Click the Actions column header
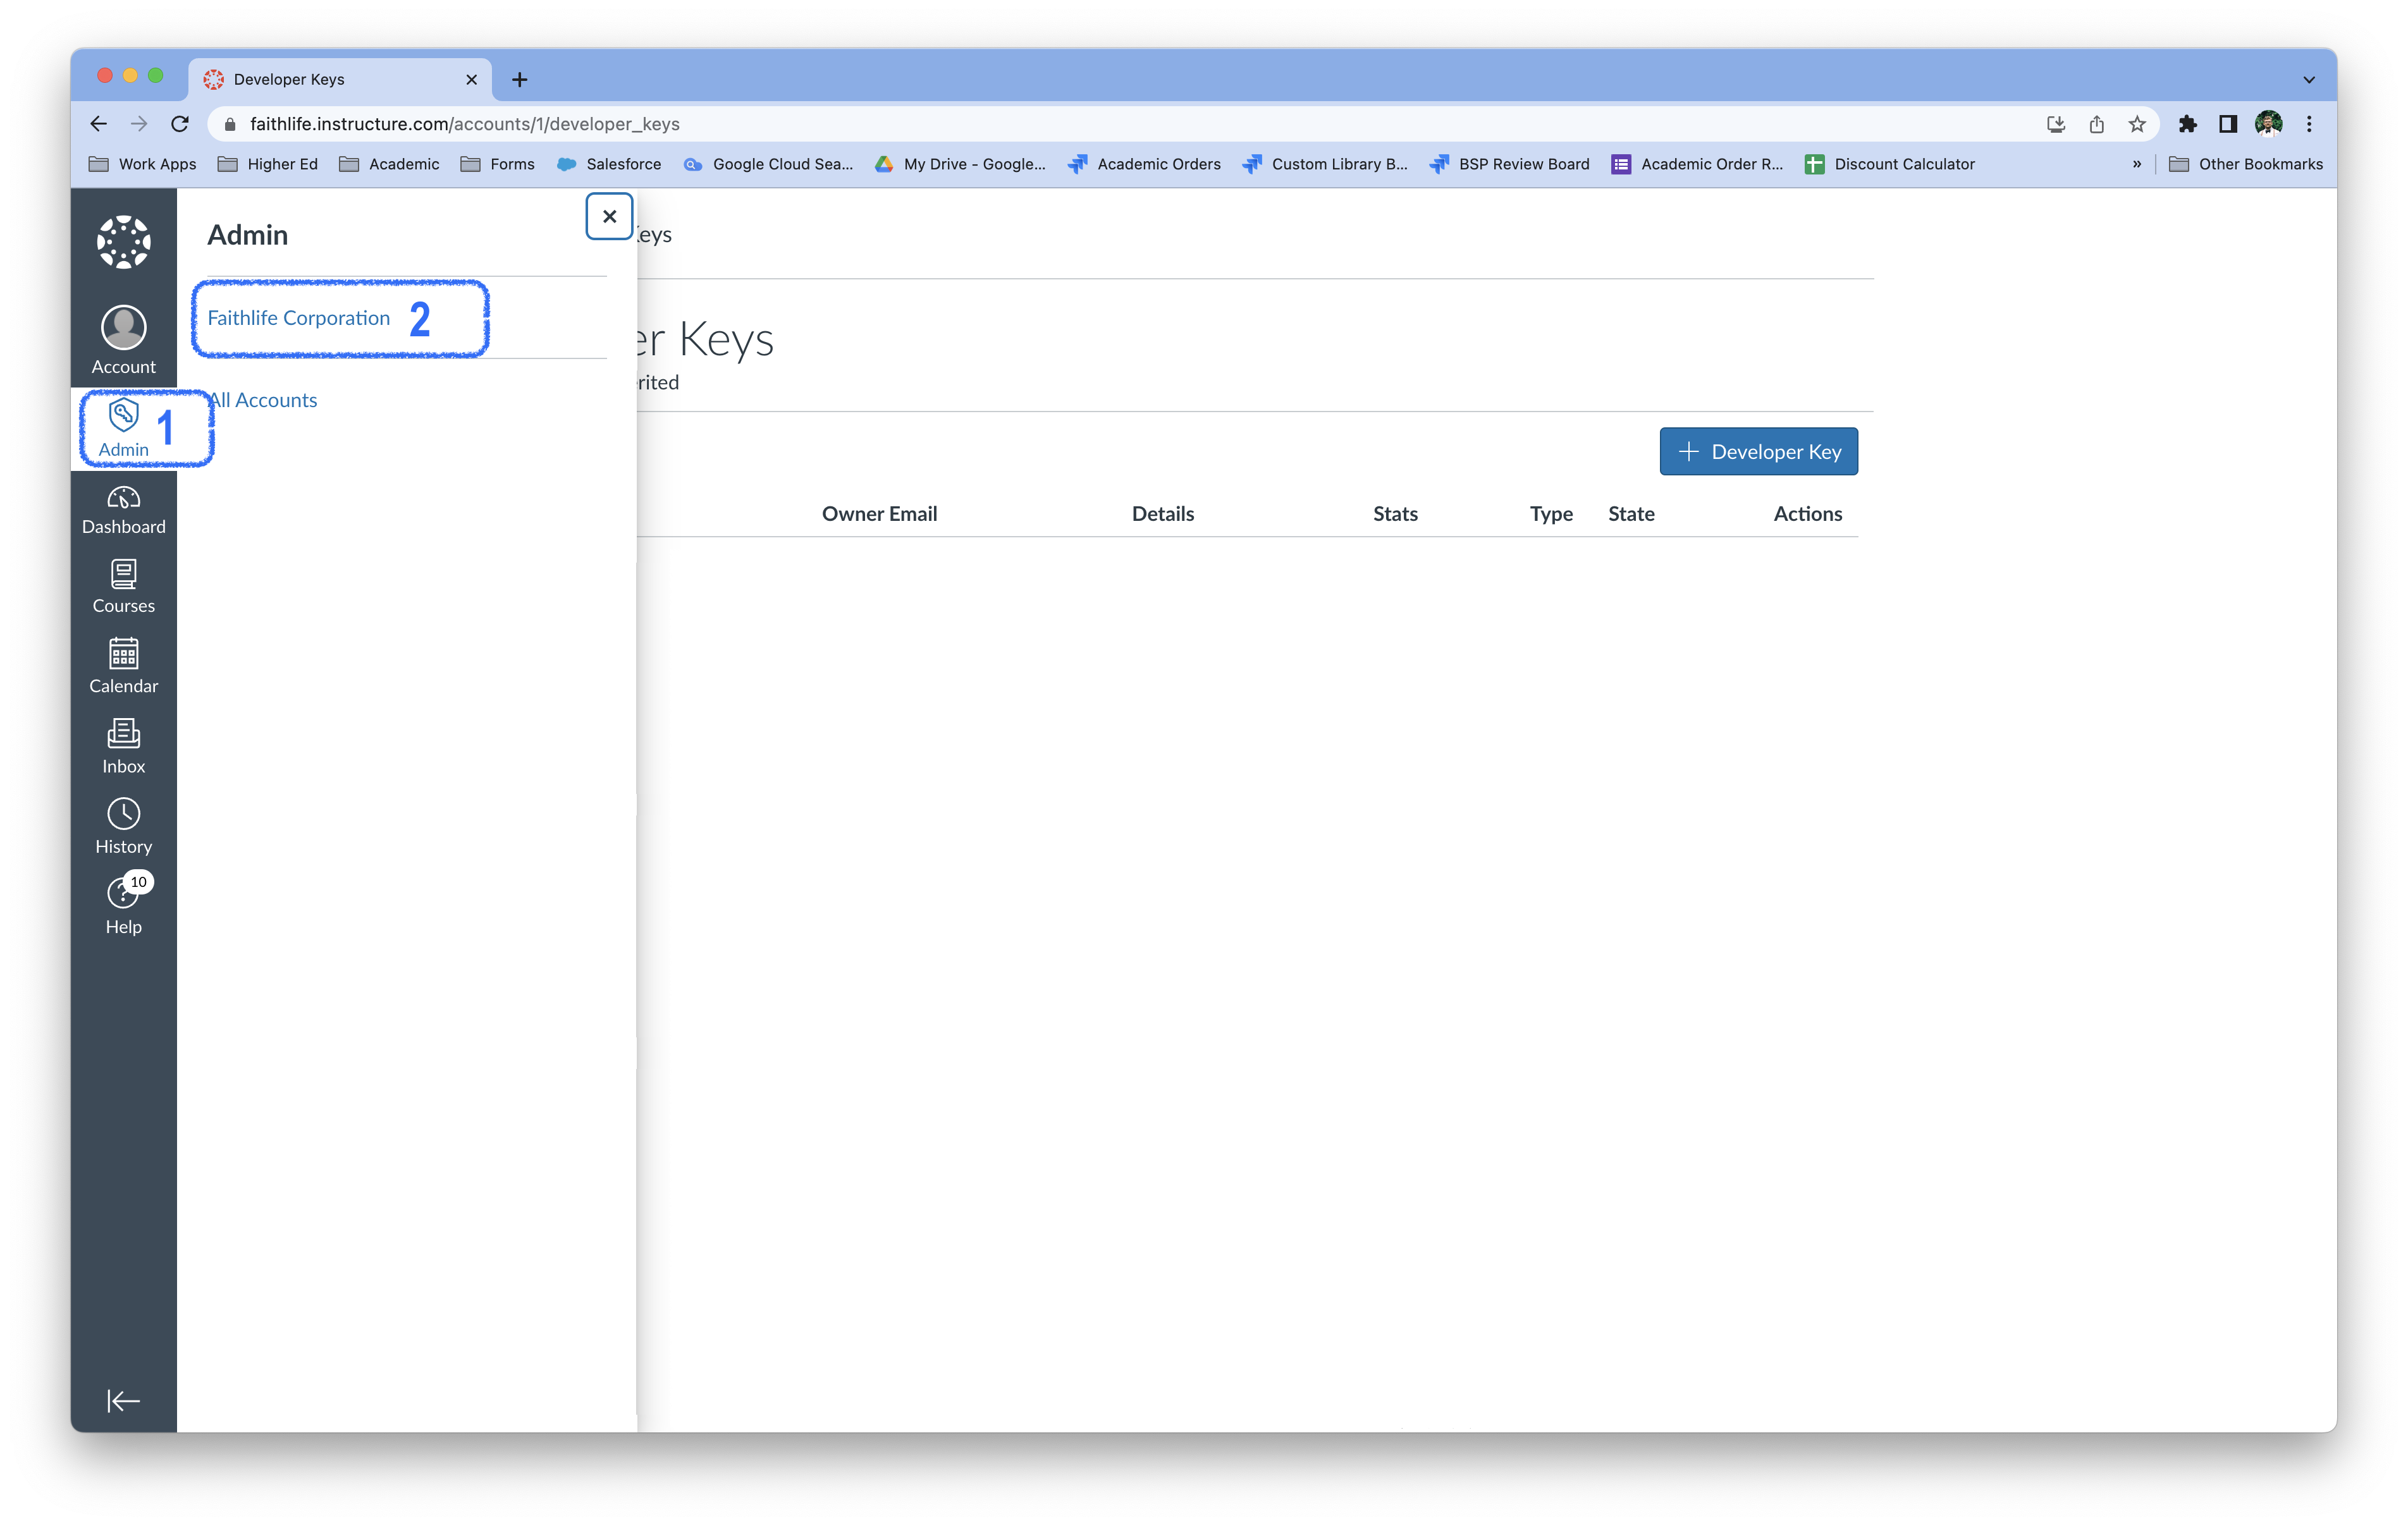The height and width of the screenshot is (1526, 2408). coord(1807,513)
